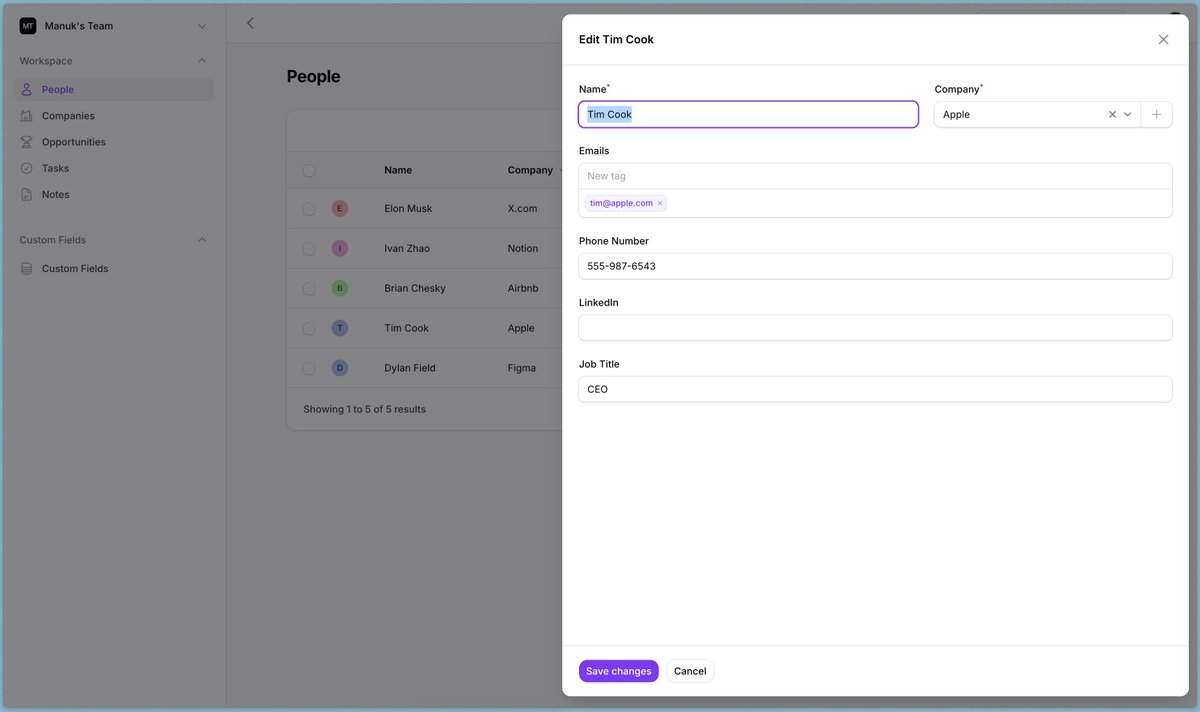
Task: Click Elon Musk's avatar icon
Action: point(340,209)
